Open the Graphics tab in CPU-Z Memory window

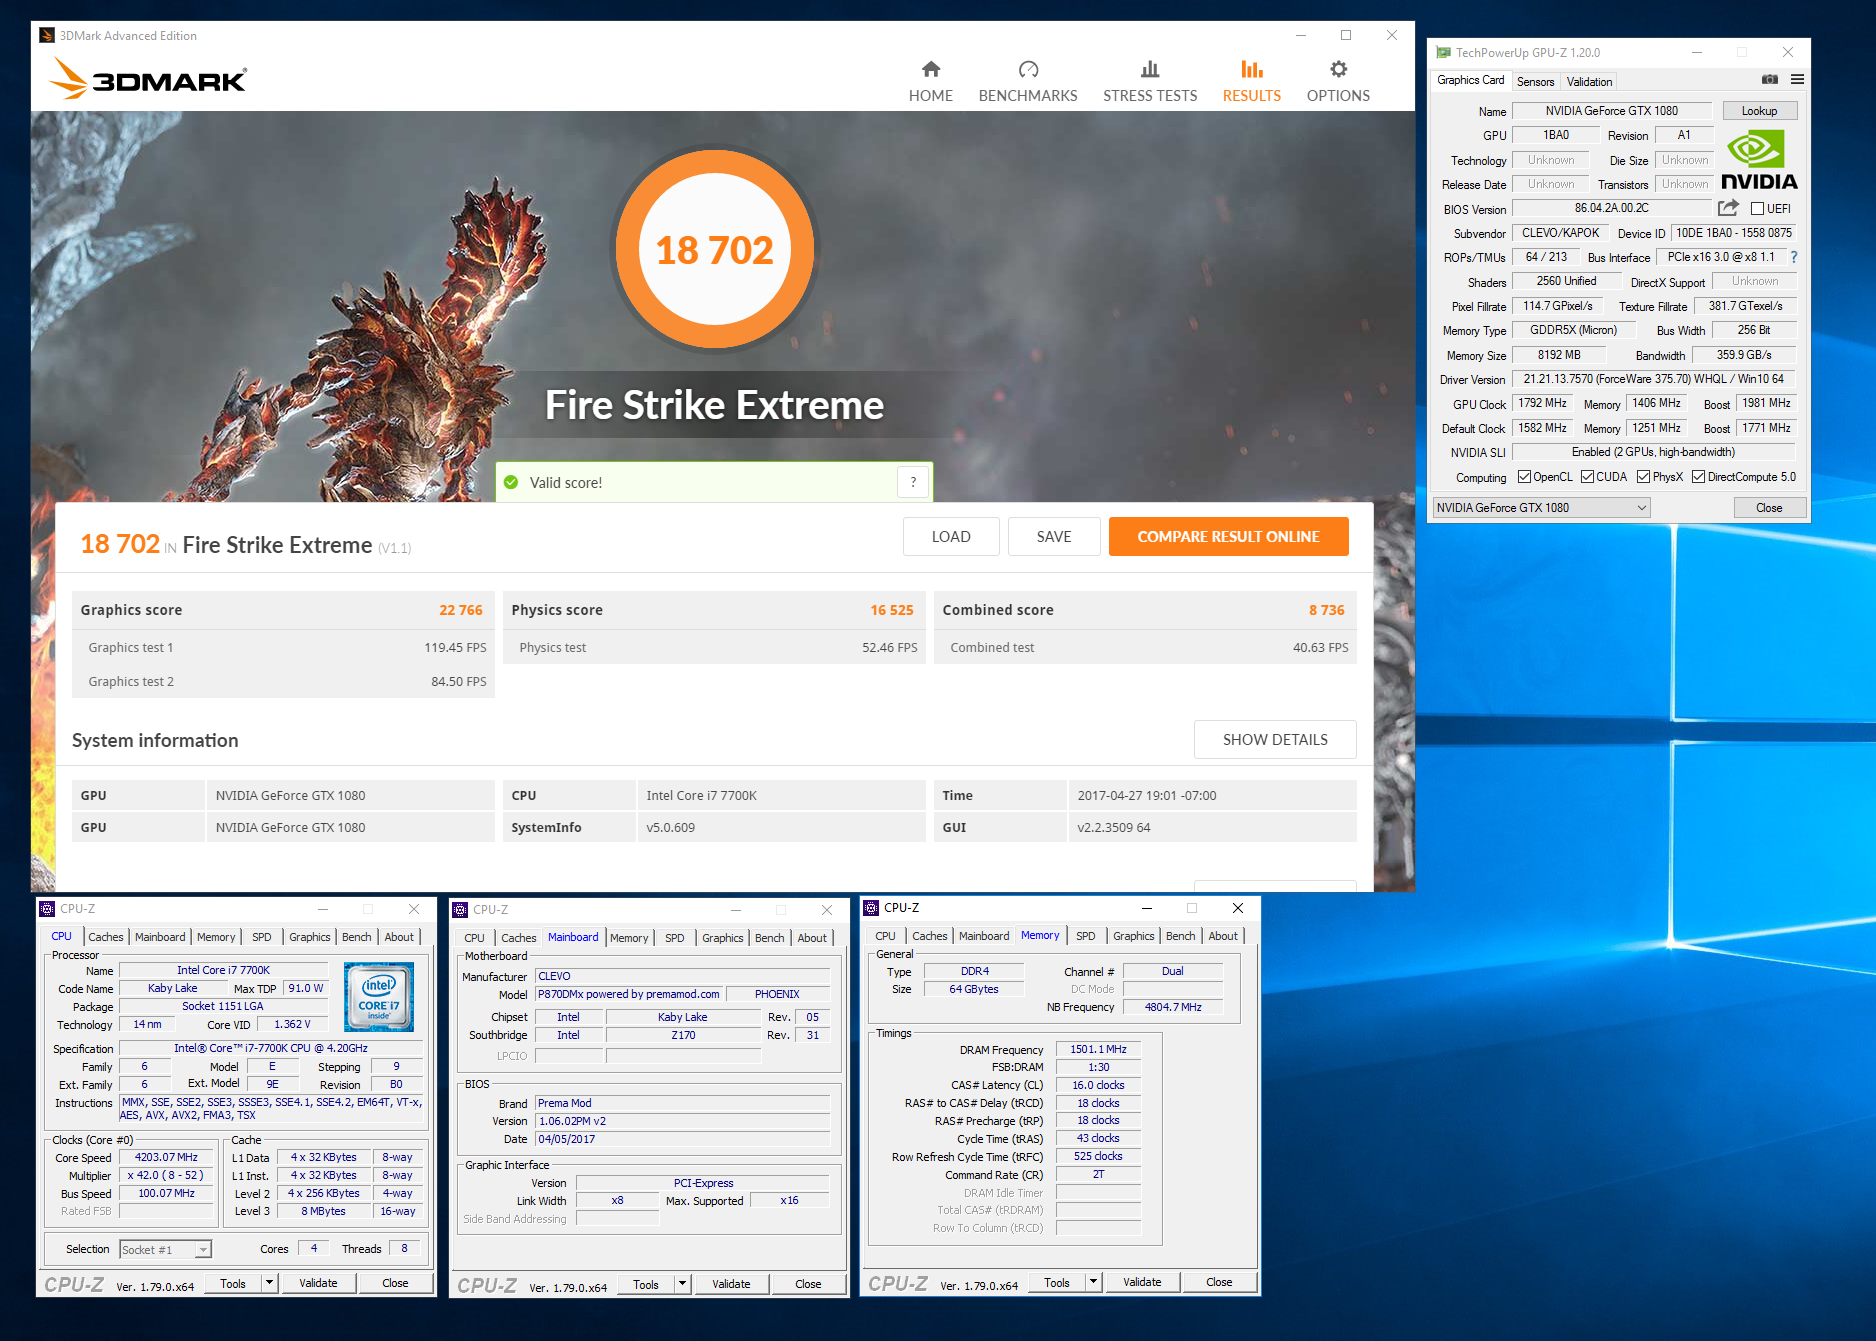(x=1133, y=936)
